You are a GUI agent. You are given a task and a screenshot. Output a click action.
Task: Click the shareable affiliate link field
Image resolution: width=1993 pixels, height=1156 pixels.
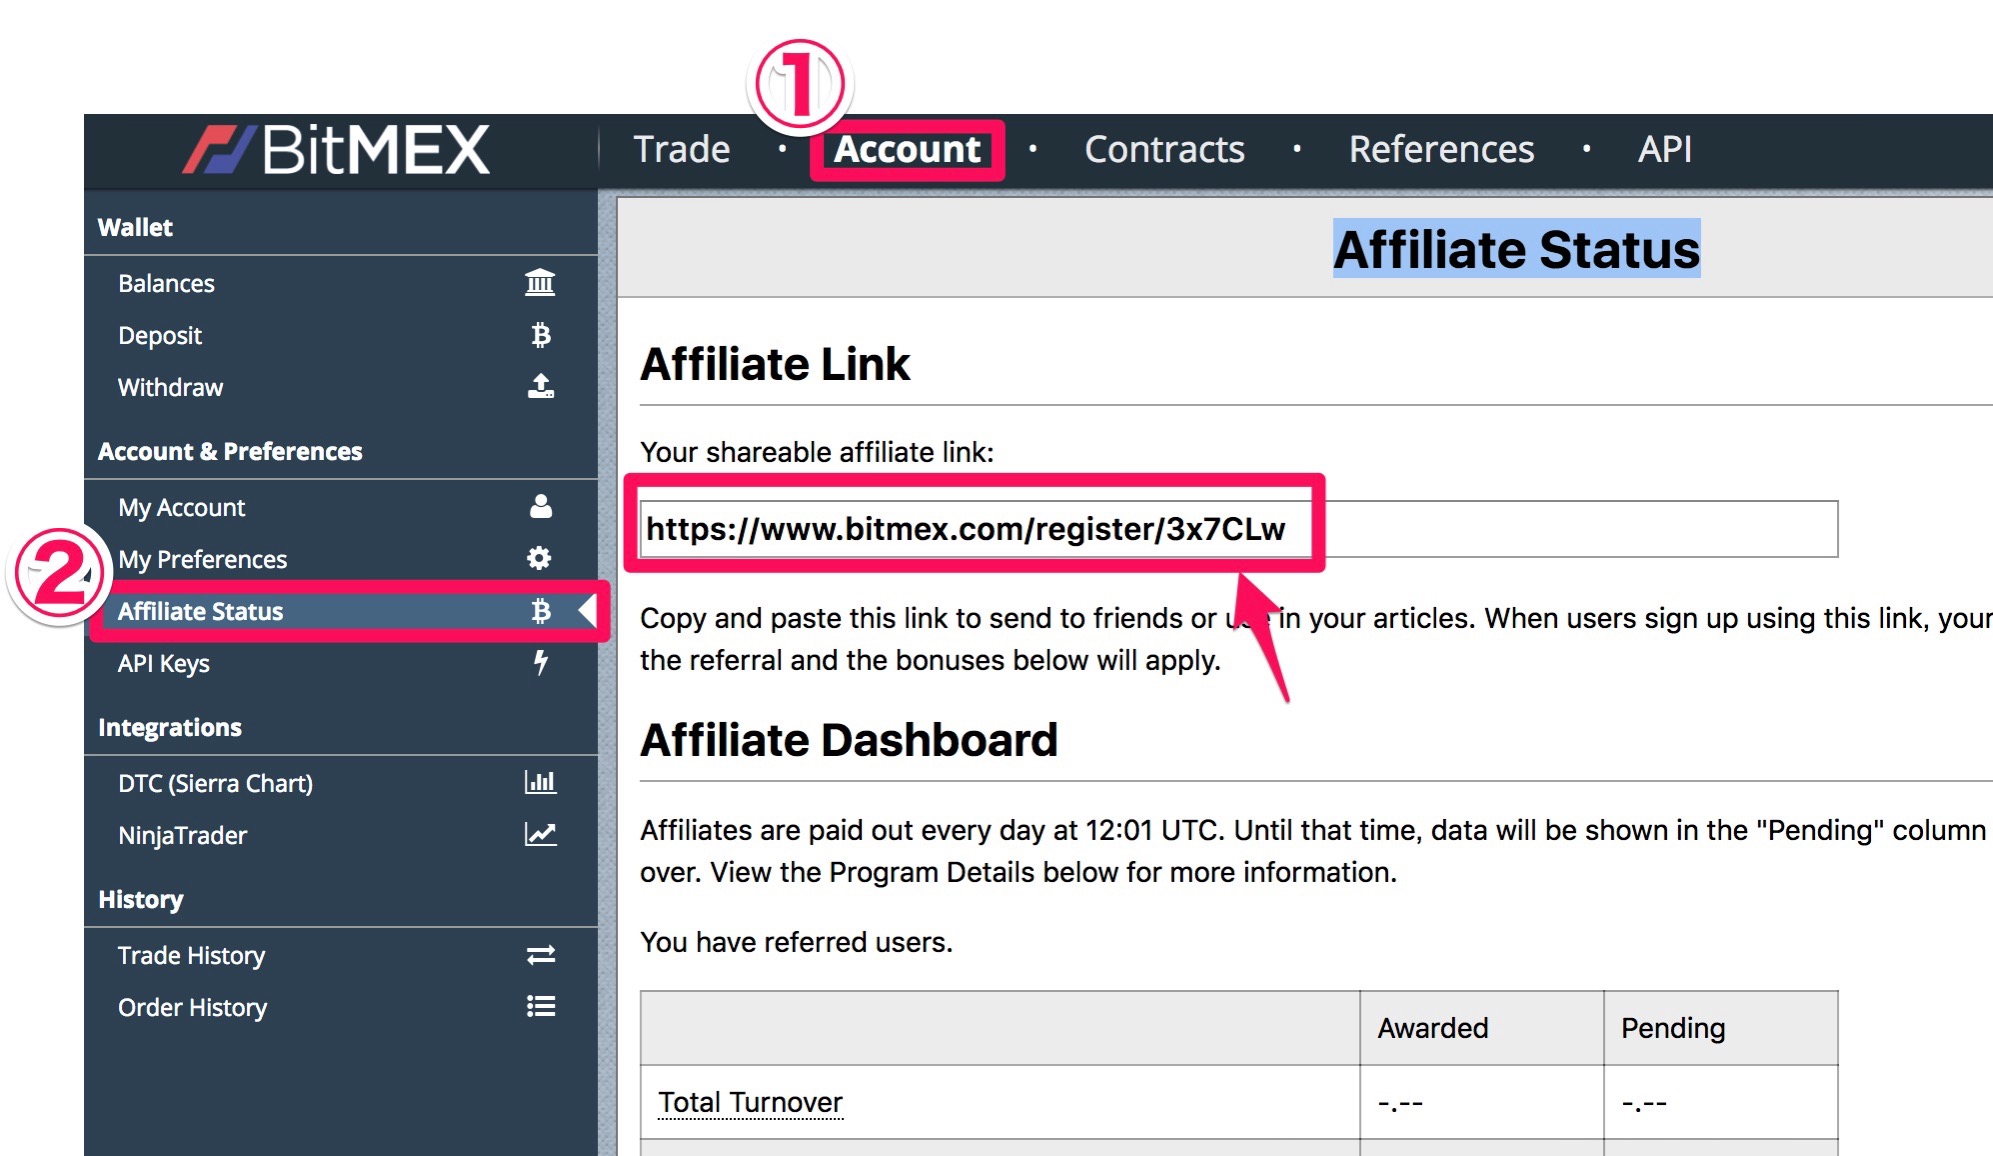[x=1237, y=529]
